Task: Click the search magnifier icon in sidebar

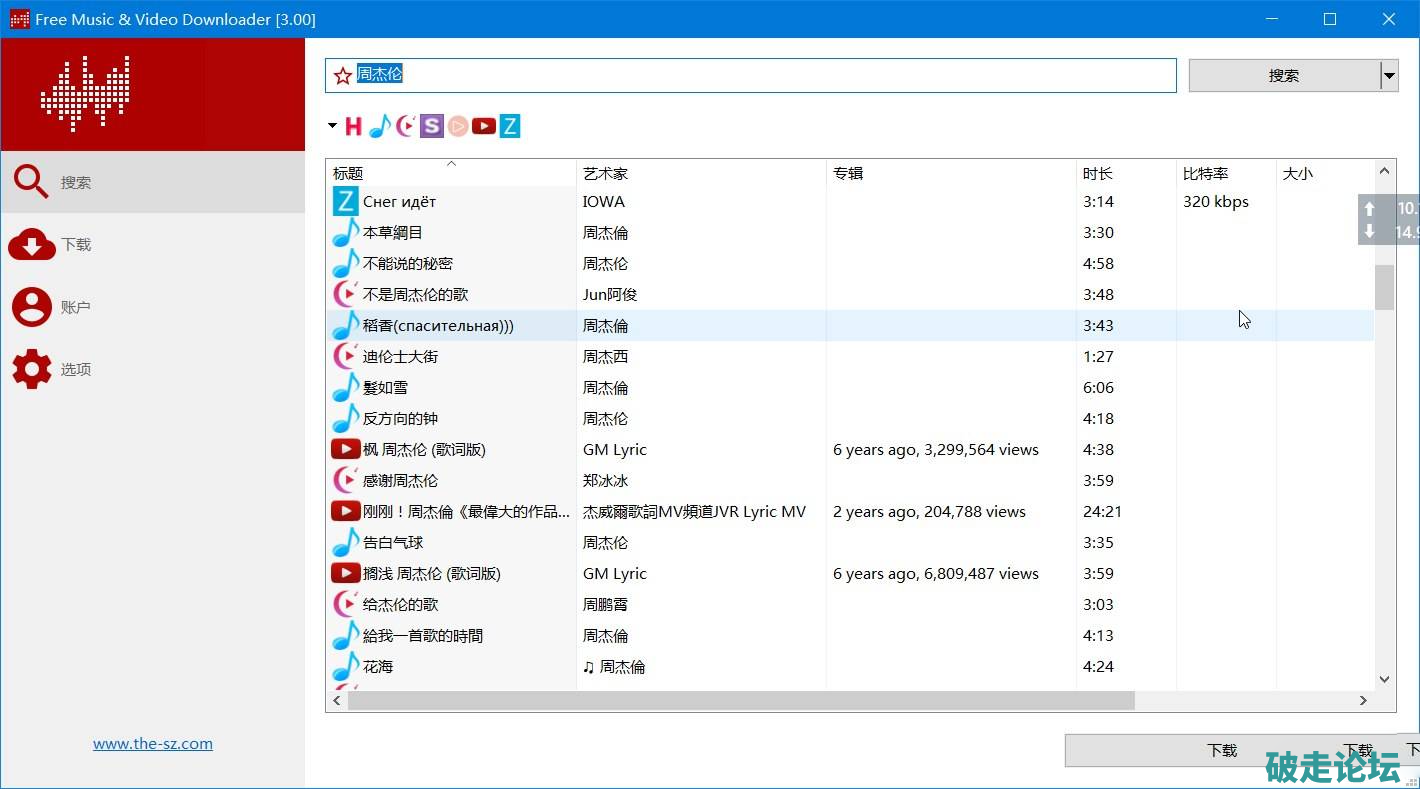Action: pos(31,182)
